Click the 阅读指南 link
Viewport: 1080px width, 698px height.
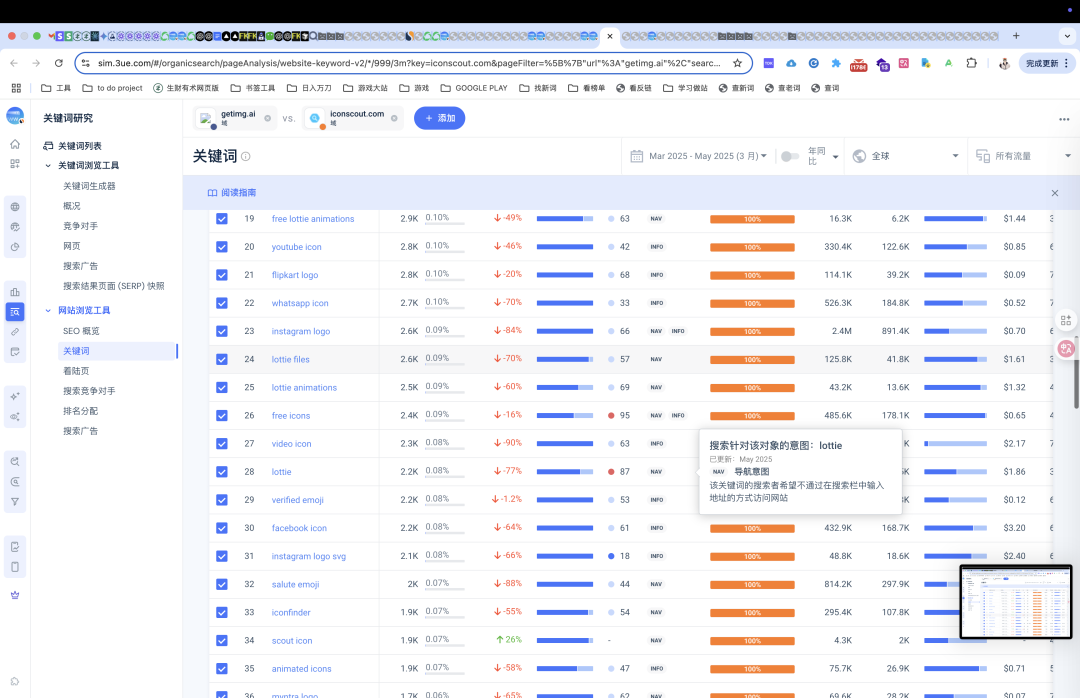(238, 193)
